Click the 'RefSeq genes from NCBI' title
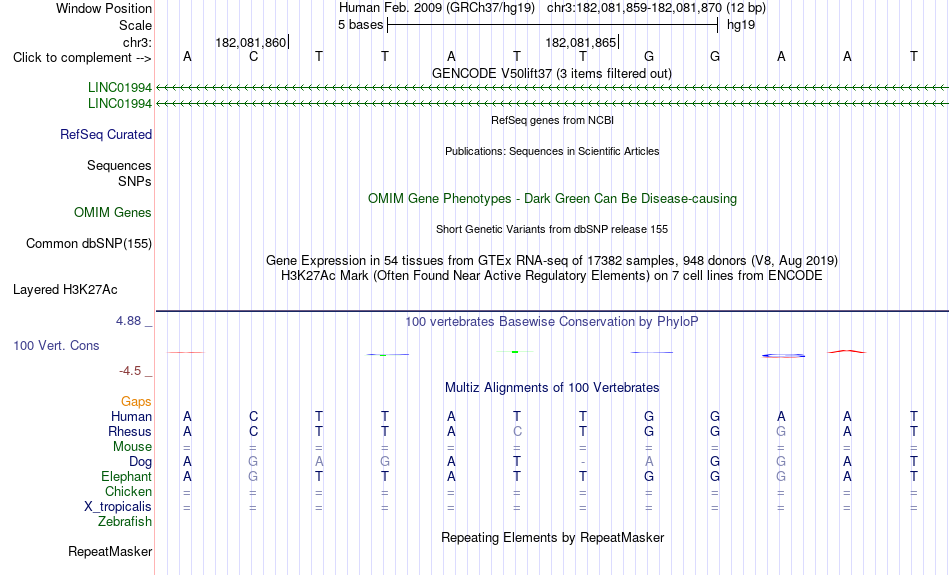The height and width of the screenshot is (575, 950). tap(552, 120)
